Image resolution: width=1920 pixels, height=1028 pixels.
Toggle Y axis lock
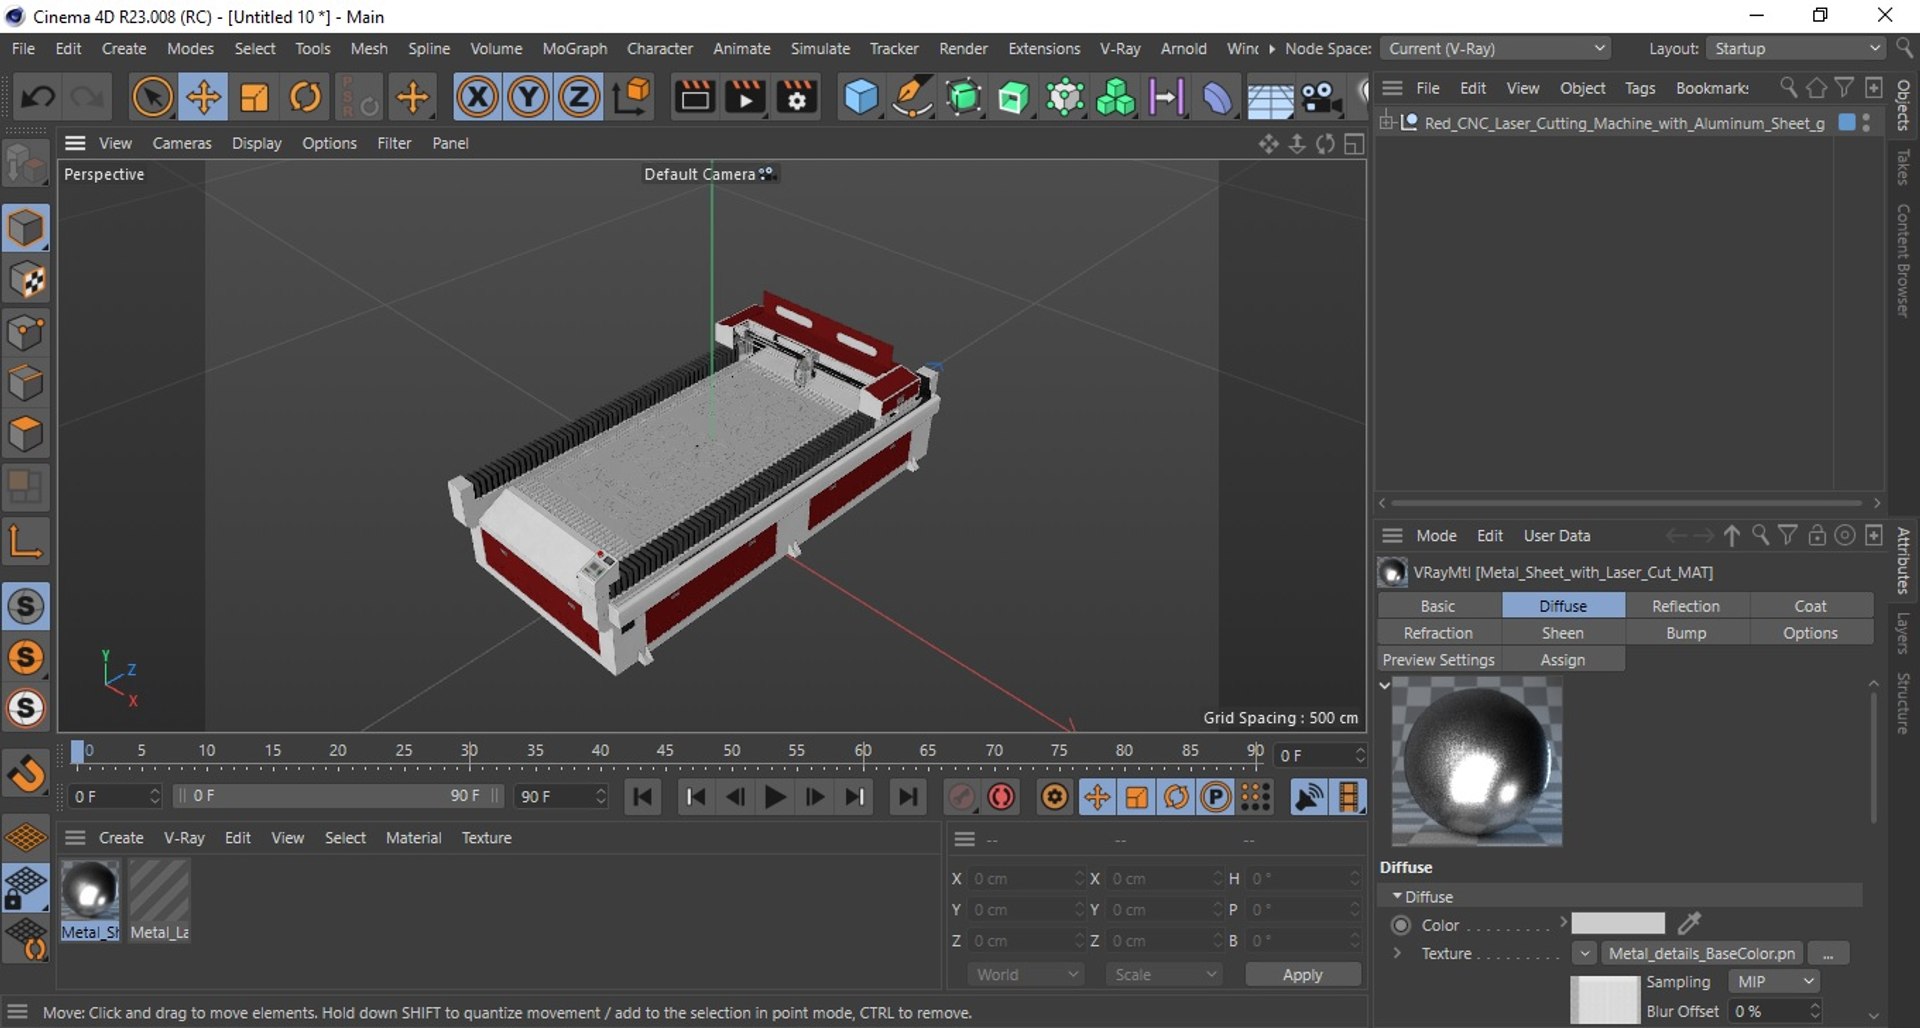point(528,97)
